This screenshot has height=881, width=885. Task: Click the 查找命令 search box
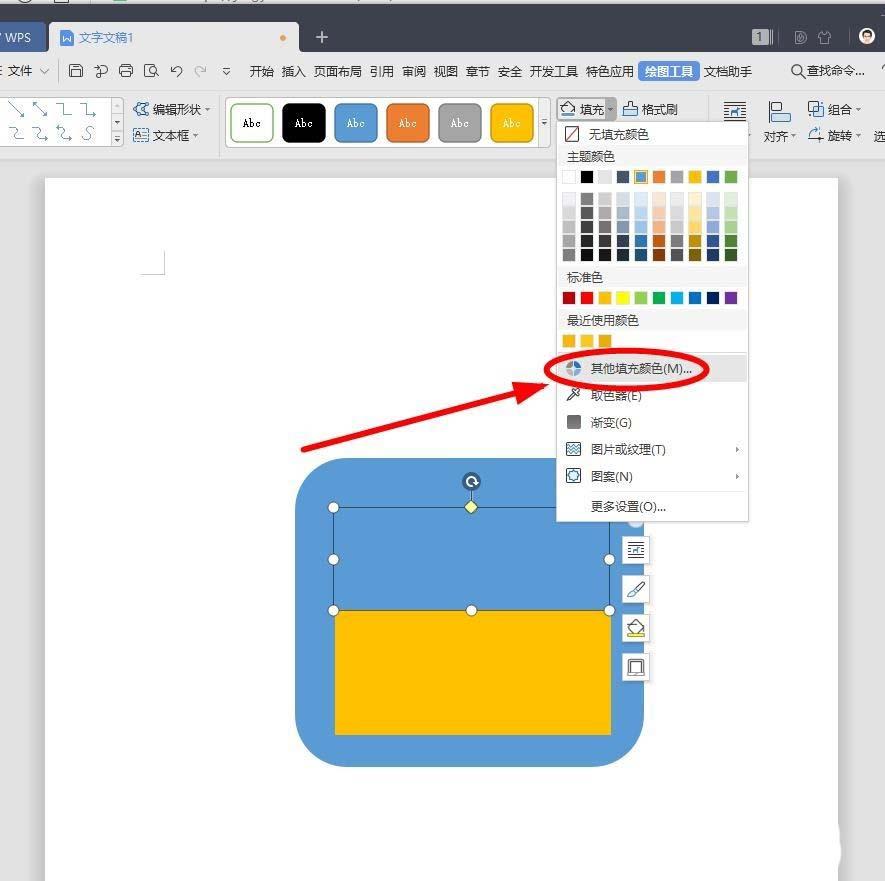tap(828, 71)
